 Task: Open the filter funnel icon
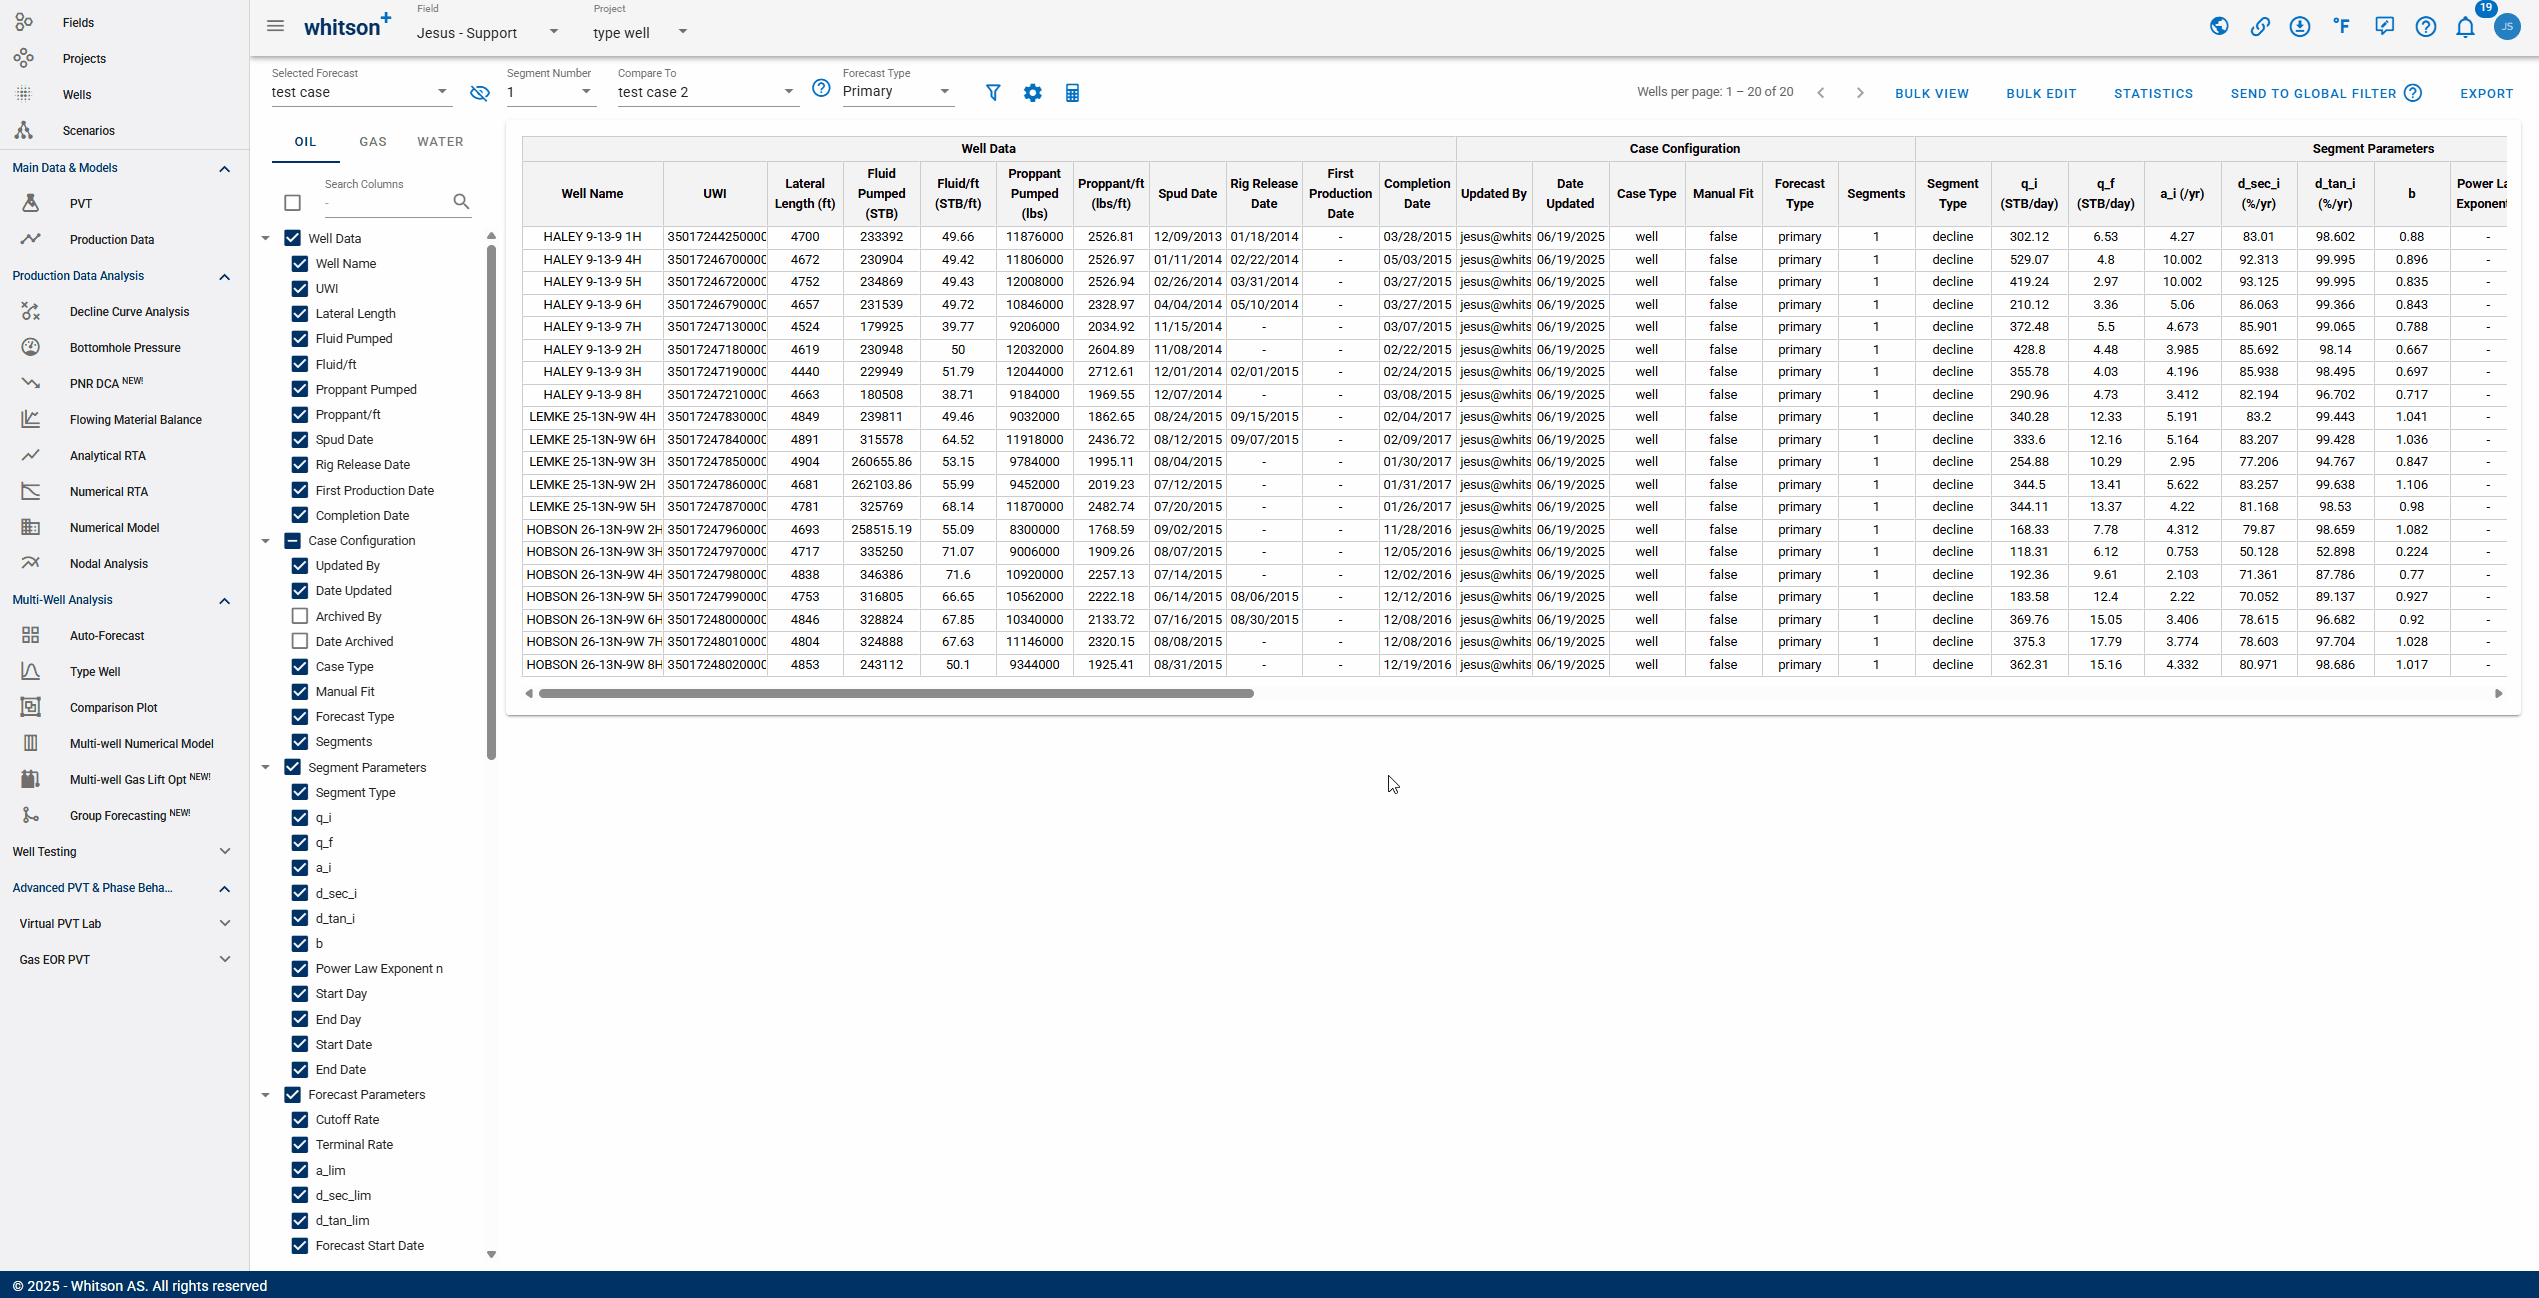pos(993,92)
